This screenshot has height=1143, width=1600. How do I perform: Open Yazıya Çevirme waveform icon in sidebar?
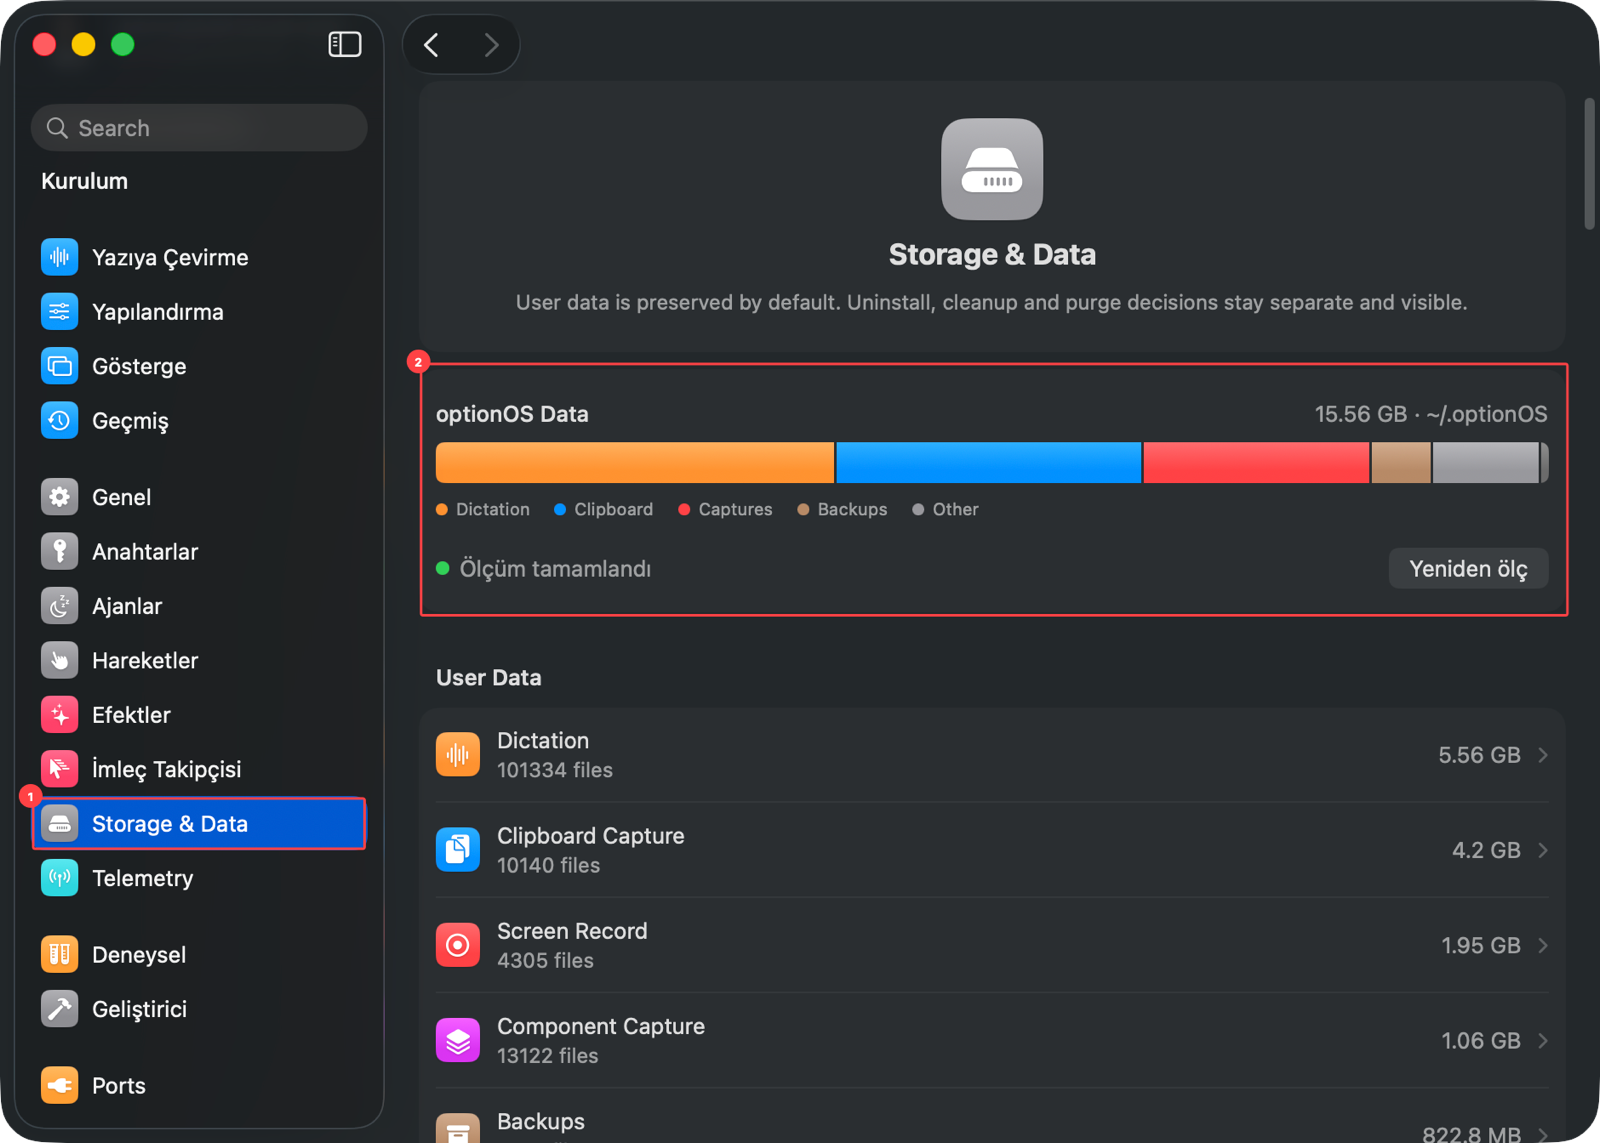[x=60, y=257]
